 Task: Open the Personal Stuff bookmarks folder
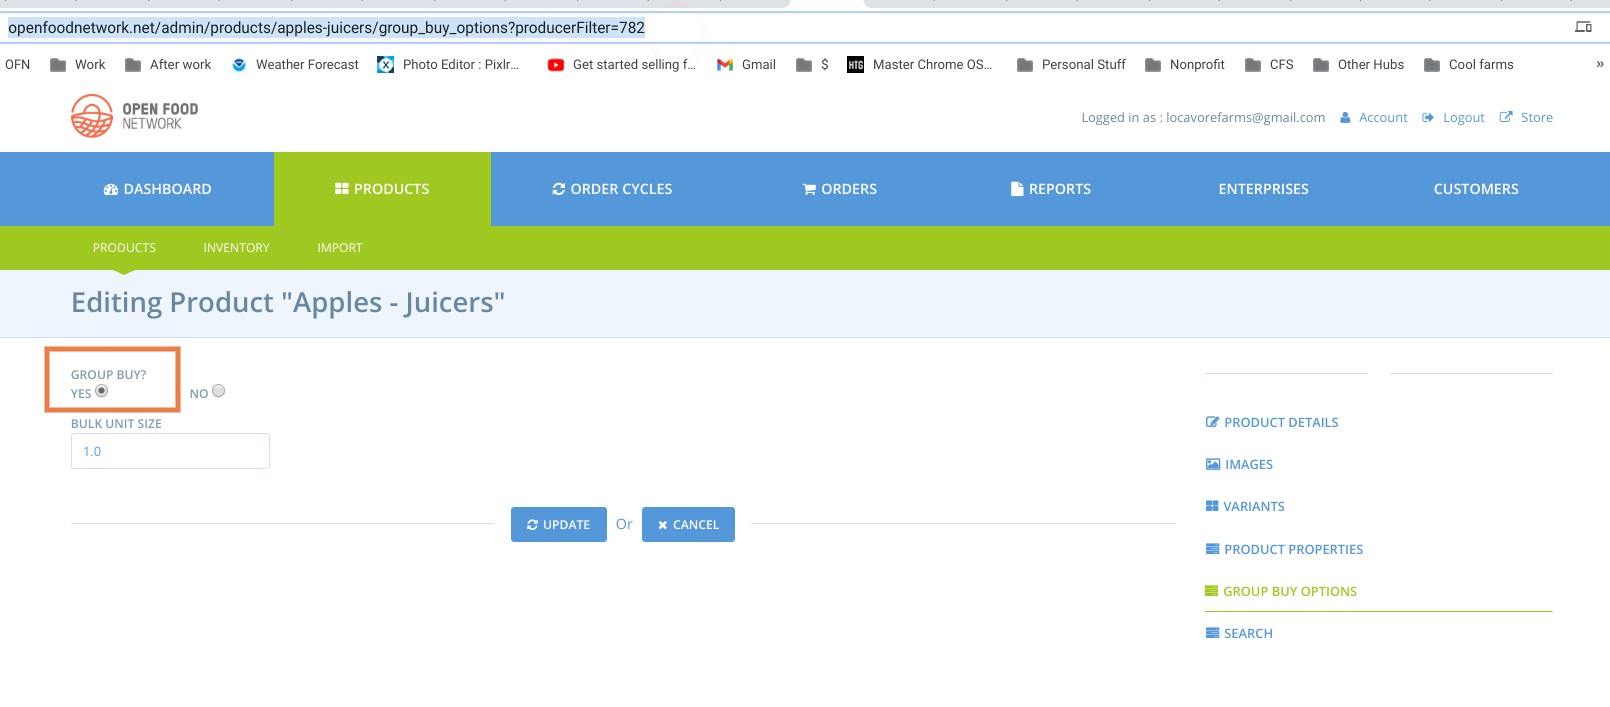pos(1071,64)
